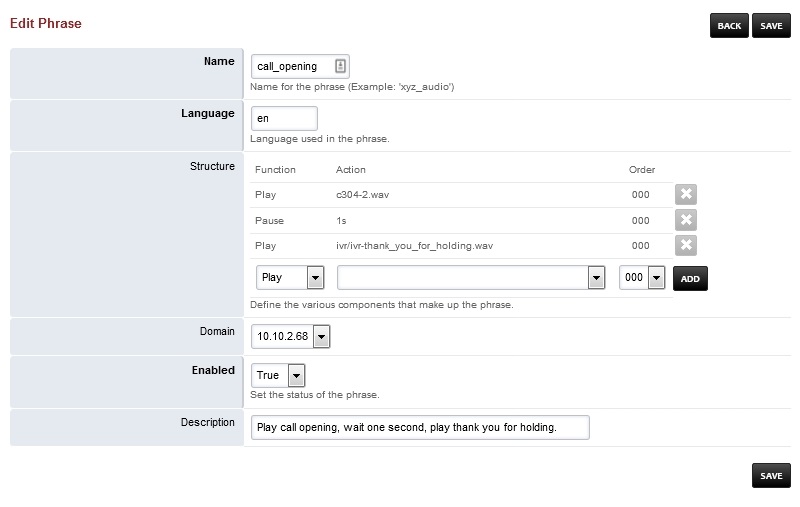800x507 pixels.
Task: Click the ADD button in Structure
Action: 690,279
